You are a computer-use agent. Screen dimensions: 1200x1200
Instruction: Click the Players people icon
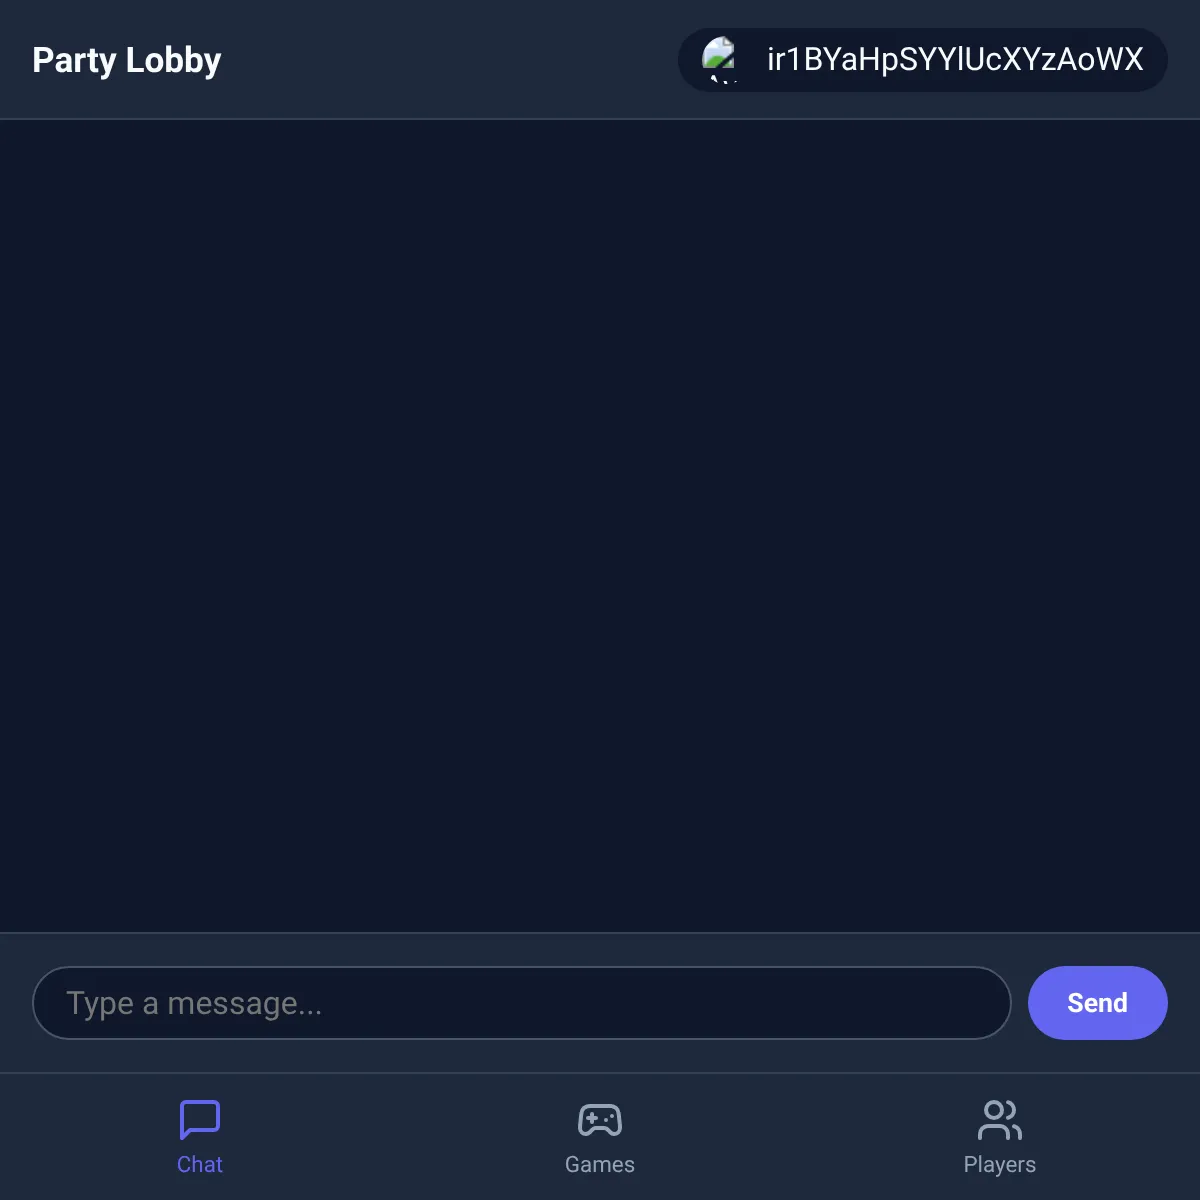click(1000, 1120)
